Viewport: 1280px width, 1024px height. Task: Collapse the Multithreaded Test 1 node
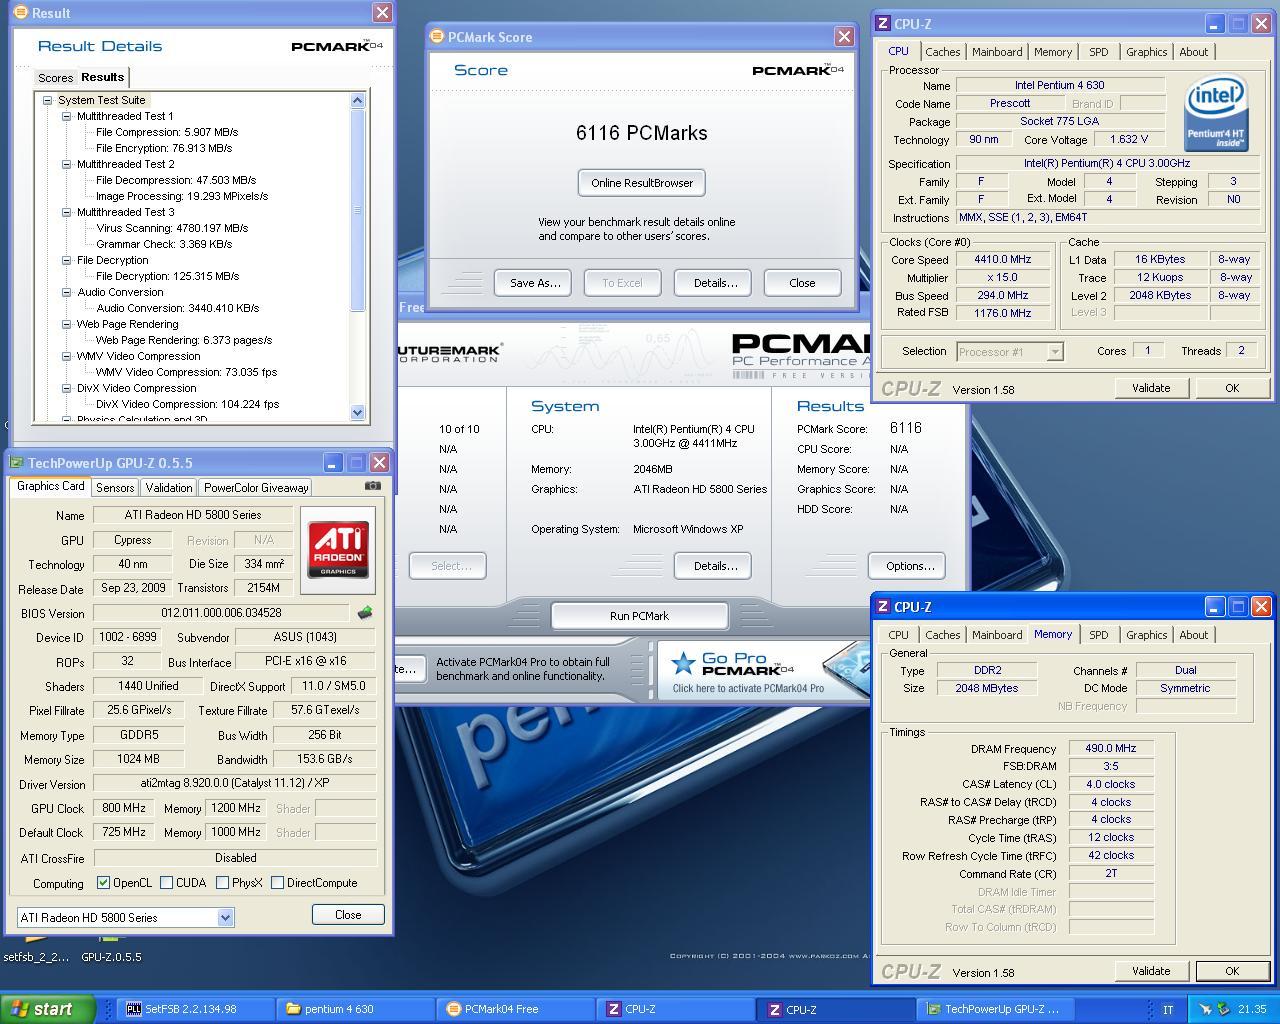[x=67, y=116]
